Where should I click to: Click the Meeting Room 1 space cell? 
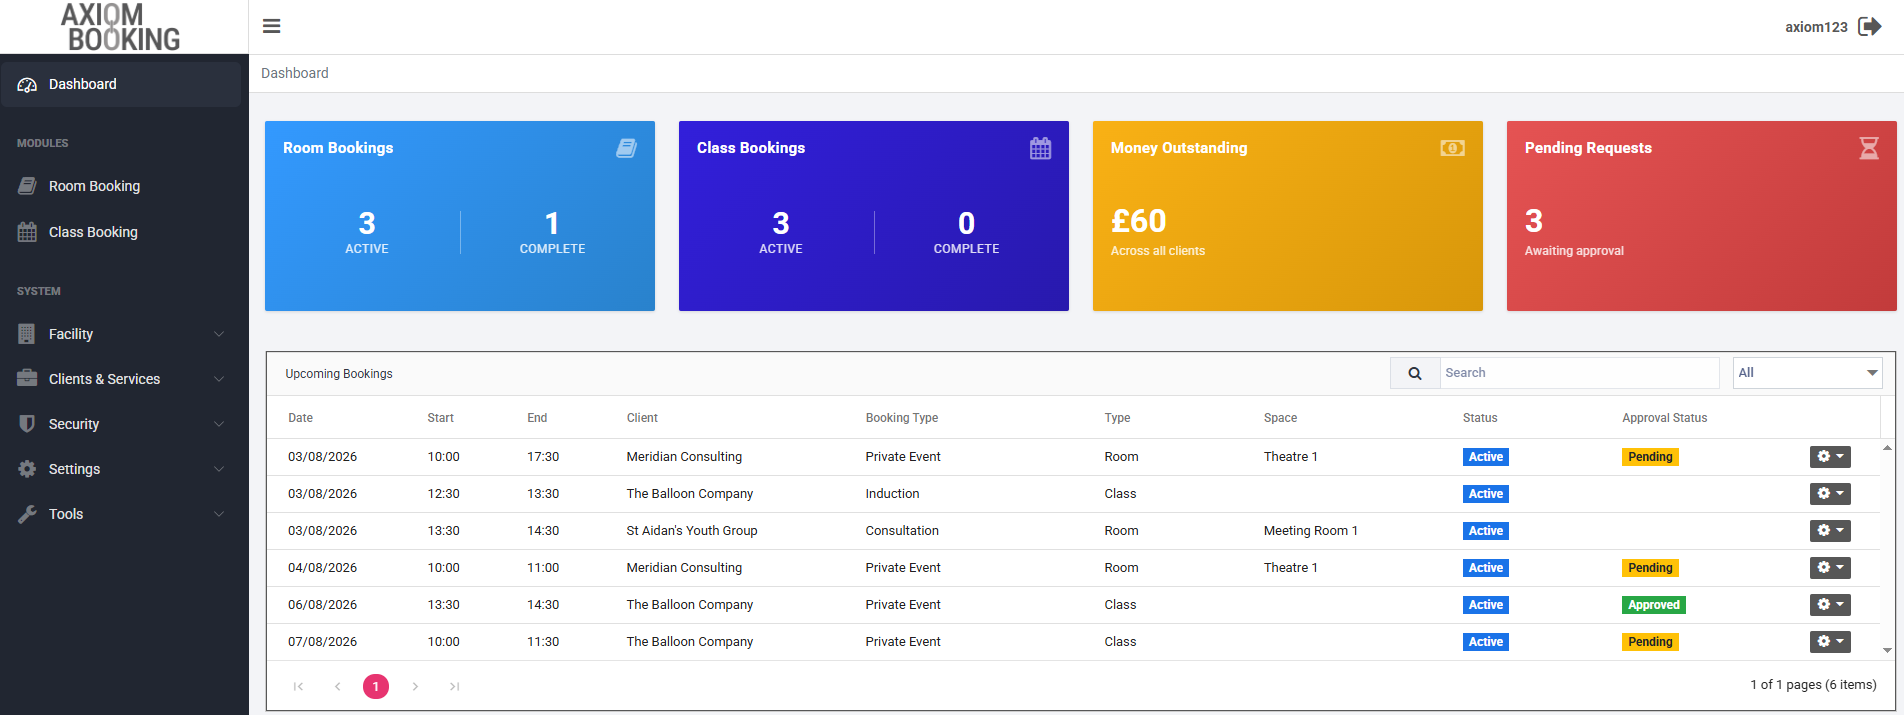[x=1310, y=531]
